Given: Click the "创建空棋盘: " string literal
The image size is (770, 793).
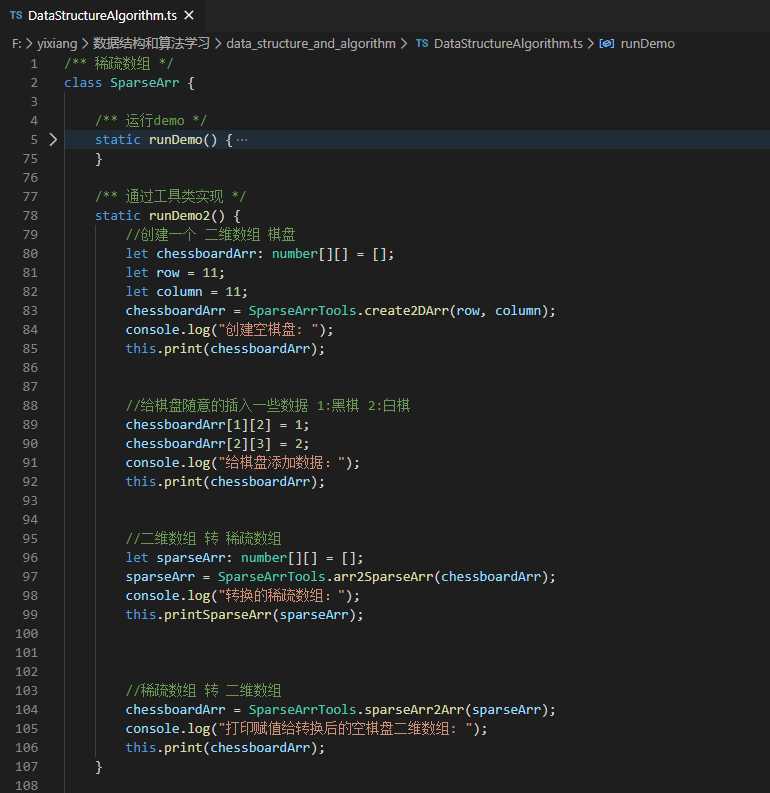Looking at the screenshot, I should 268,330.
